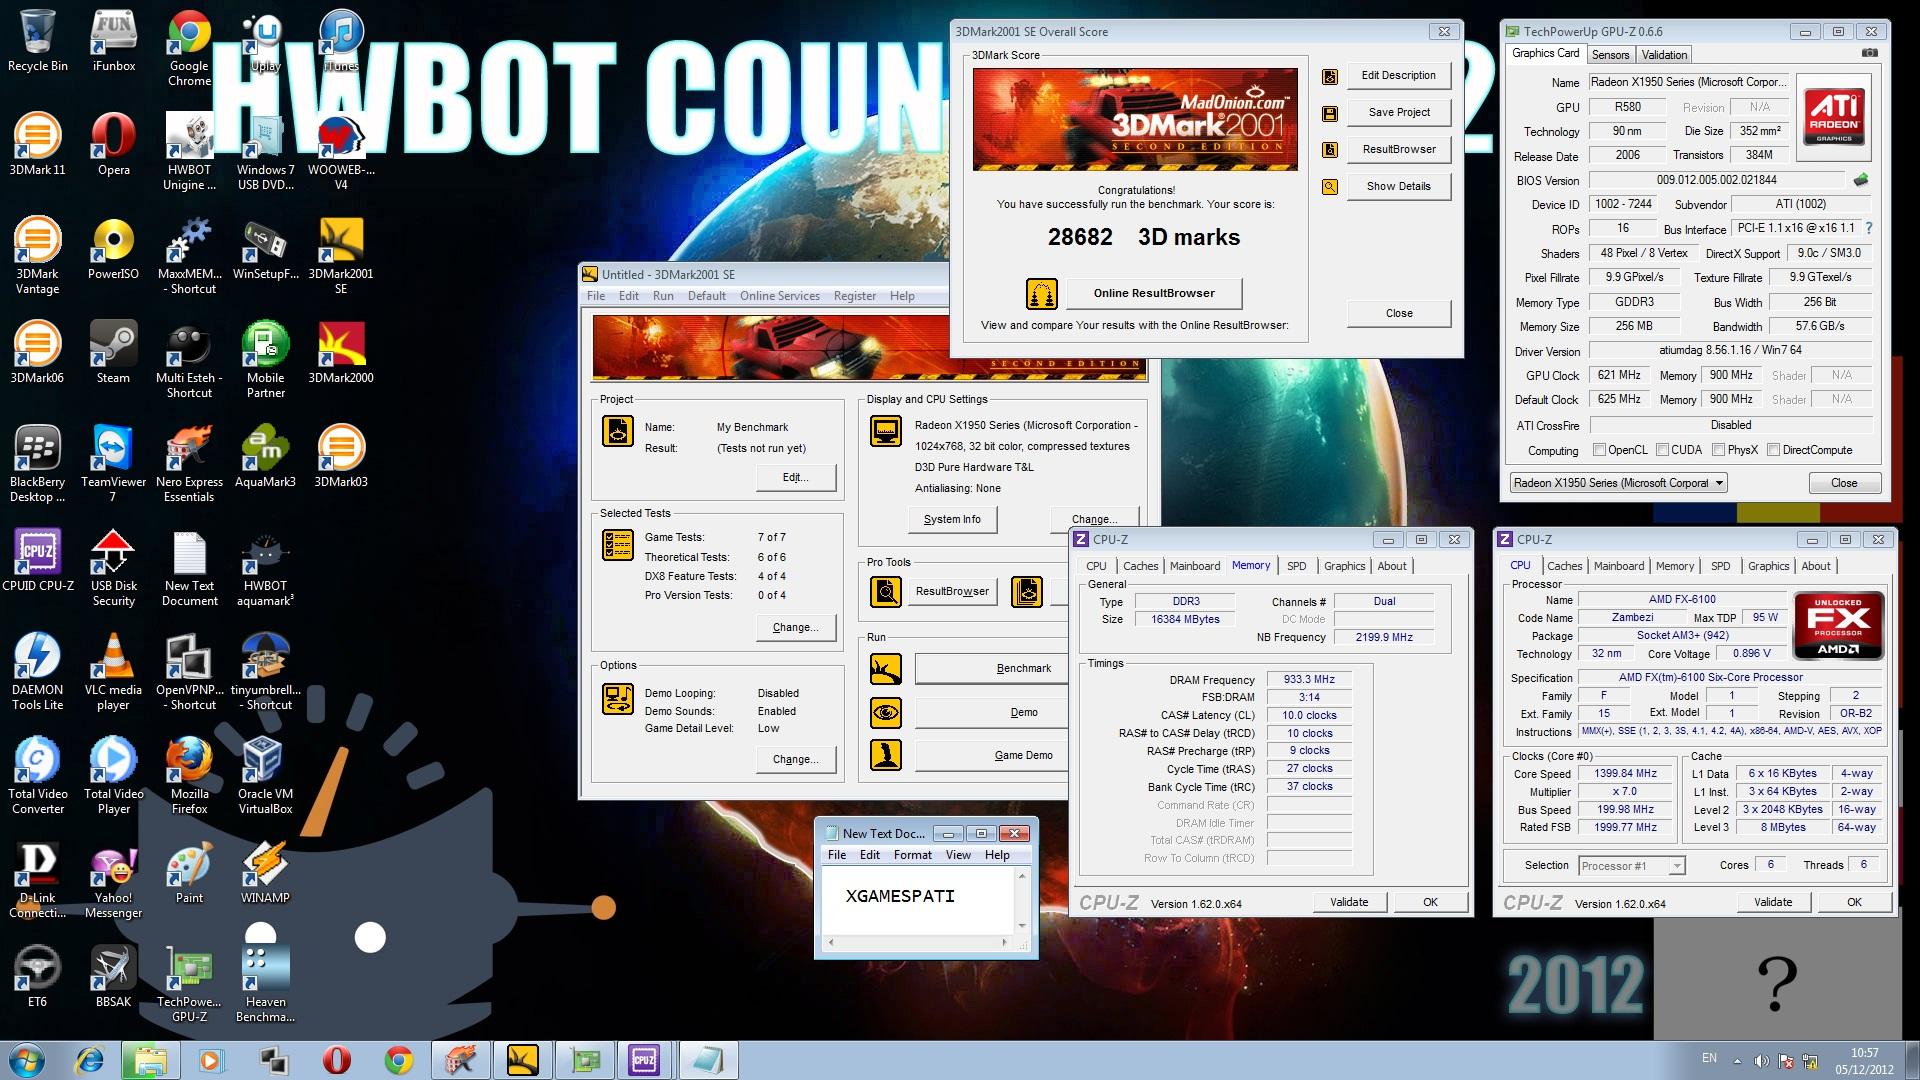Click Close button in the GPU-Z window

pos(1843,483)
